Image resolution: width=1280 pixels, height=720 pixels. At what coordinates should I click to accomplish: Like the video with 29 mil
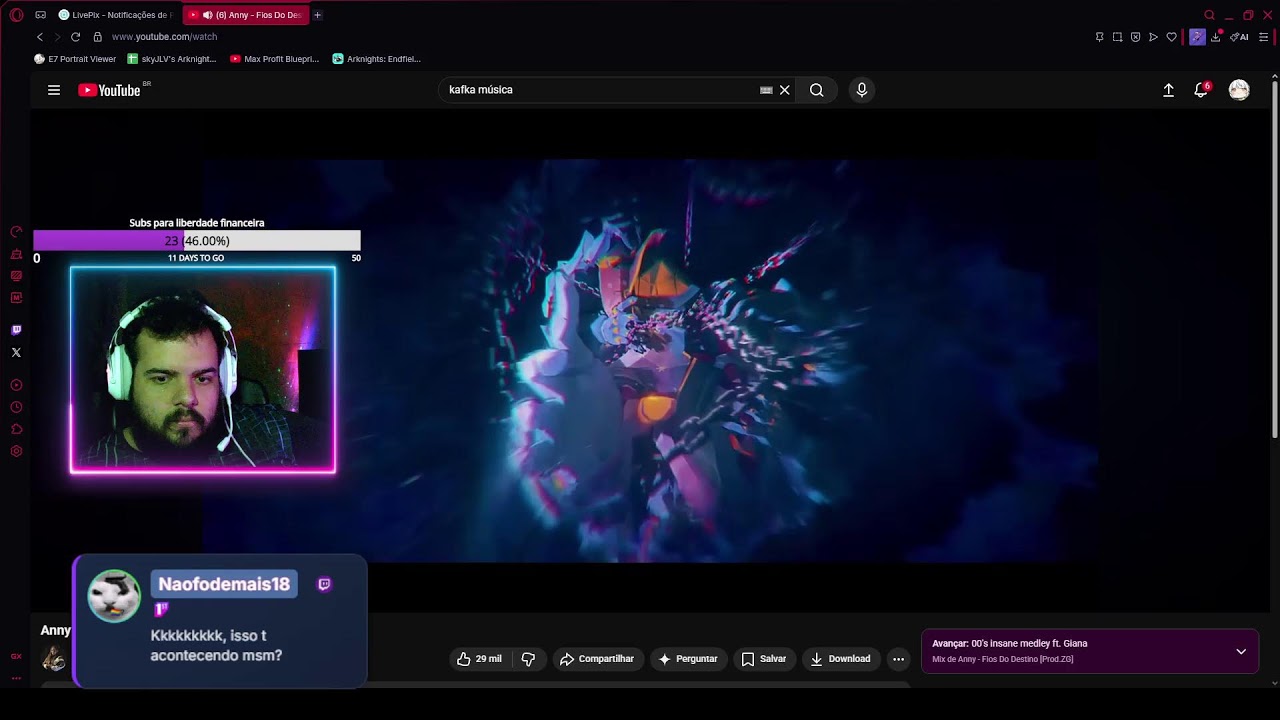coord(479,659)
